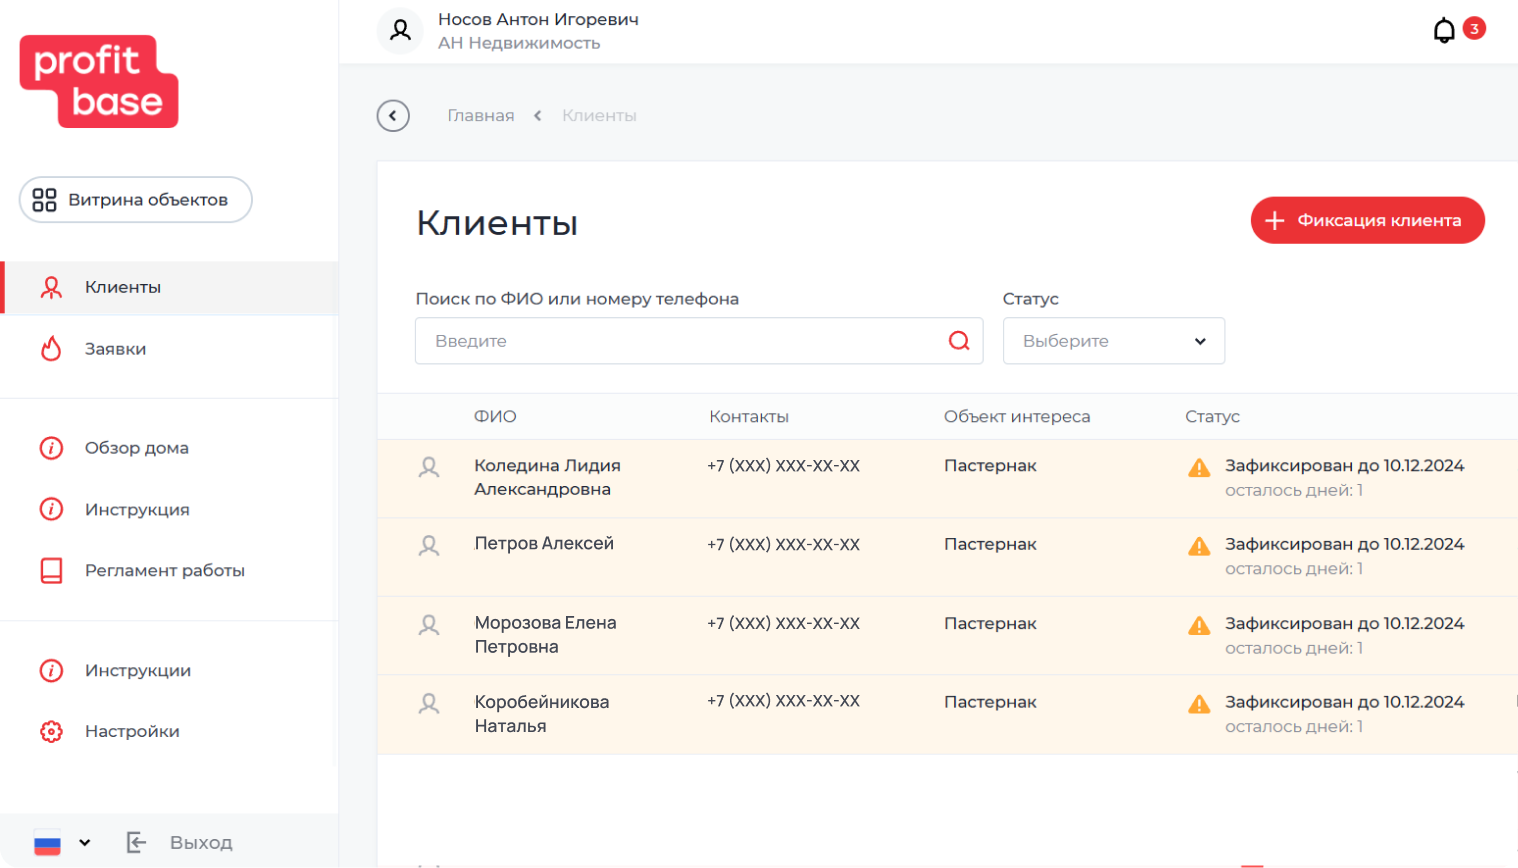Click the search magnifier icon
Screen dimensions: 1518x868
959,341
